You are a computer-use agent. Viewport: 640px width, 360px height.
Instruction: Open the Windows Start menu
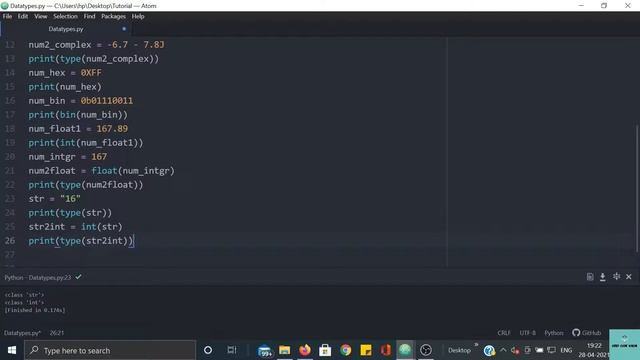pyautogui.click(x=12, y=350)
